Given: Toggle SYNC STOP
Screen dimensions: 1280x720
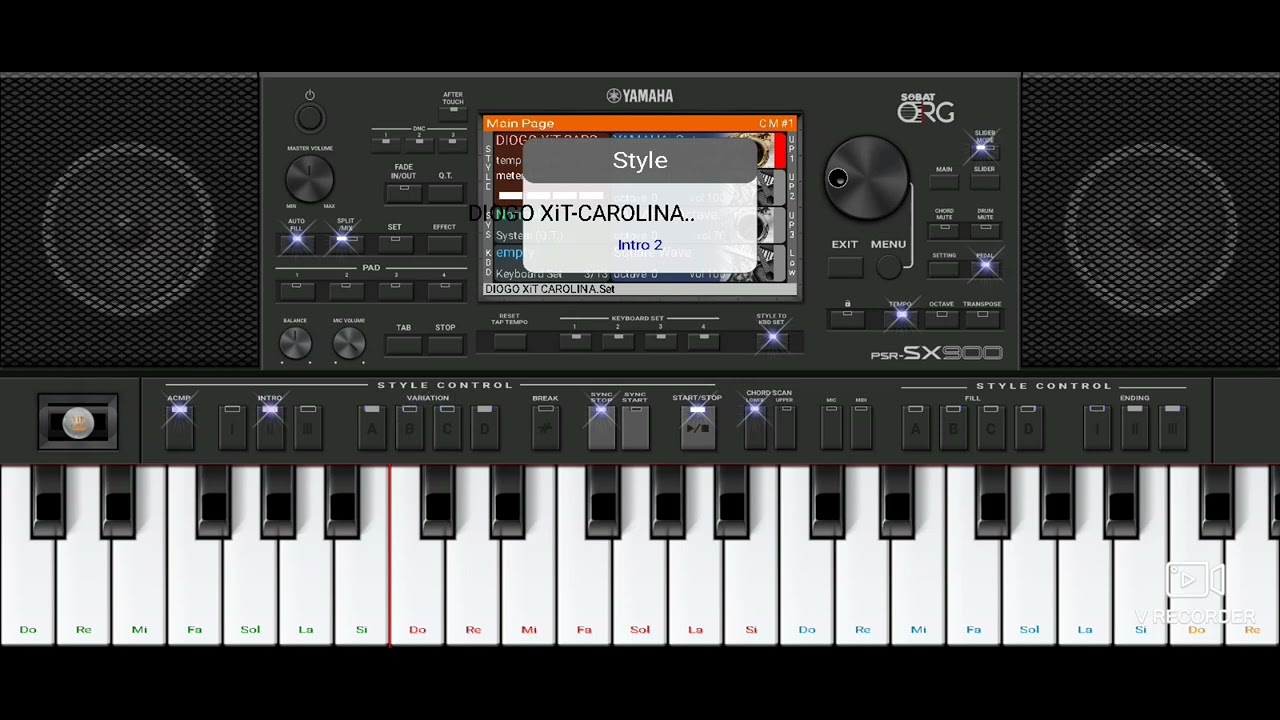Looking at the screenshot, I should pos(601,428).
